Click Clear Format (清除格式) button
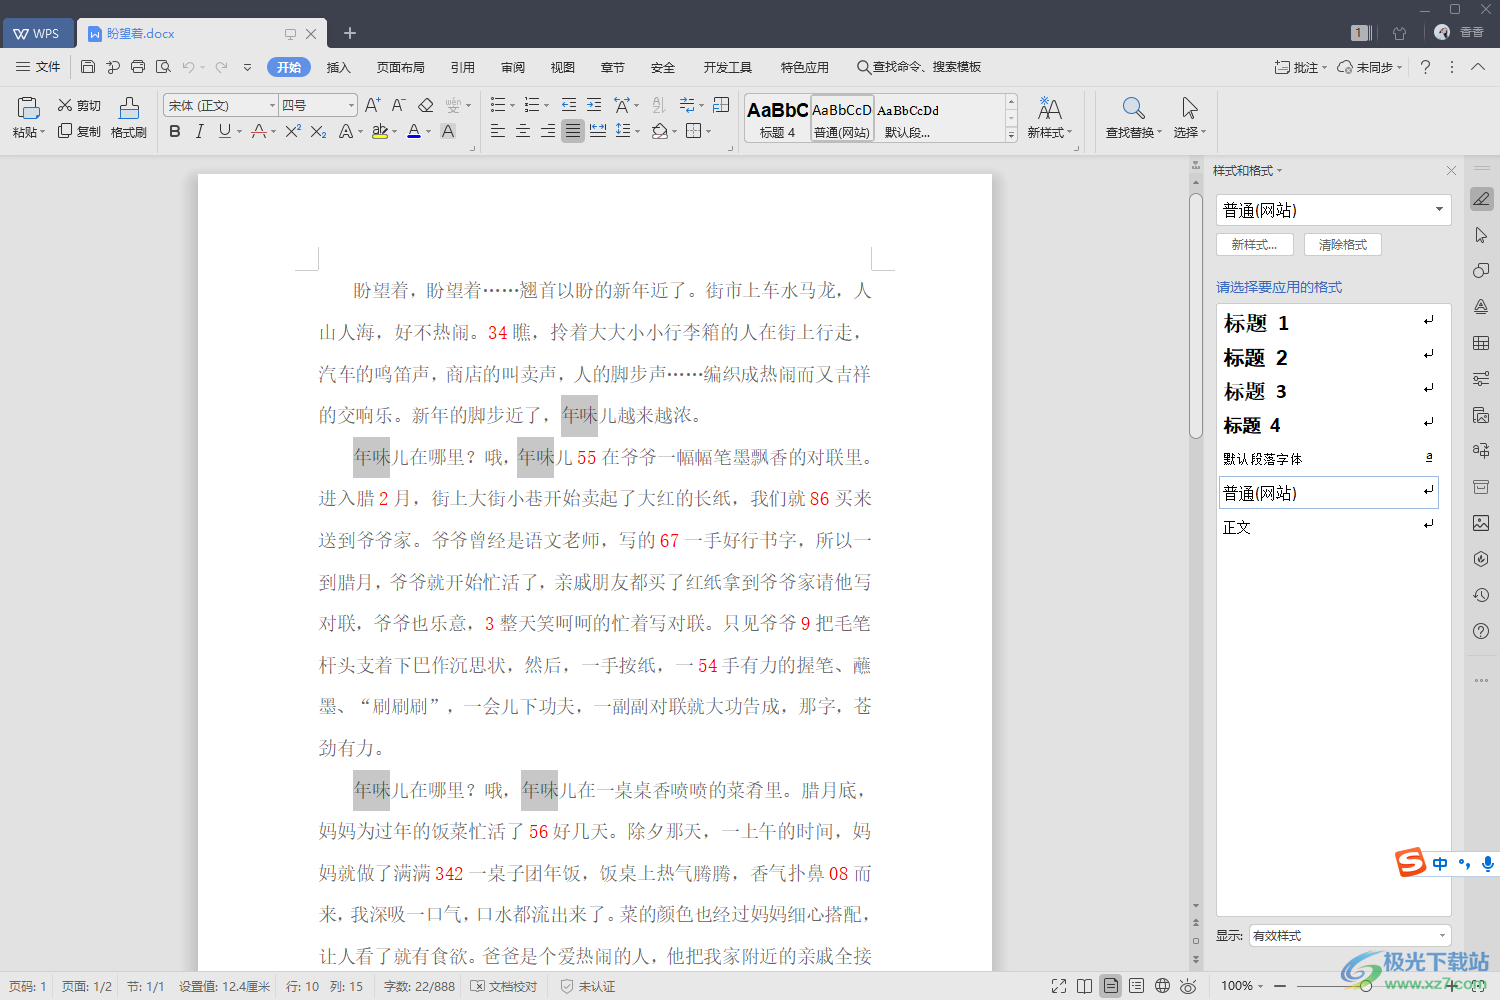1500x1000 pixels. (x=1343, y=244)
